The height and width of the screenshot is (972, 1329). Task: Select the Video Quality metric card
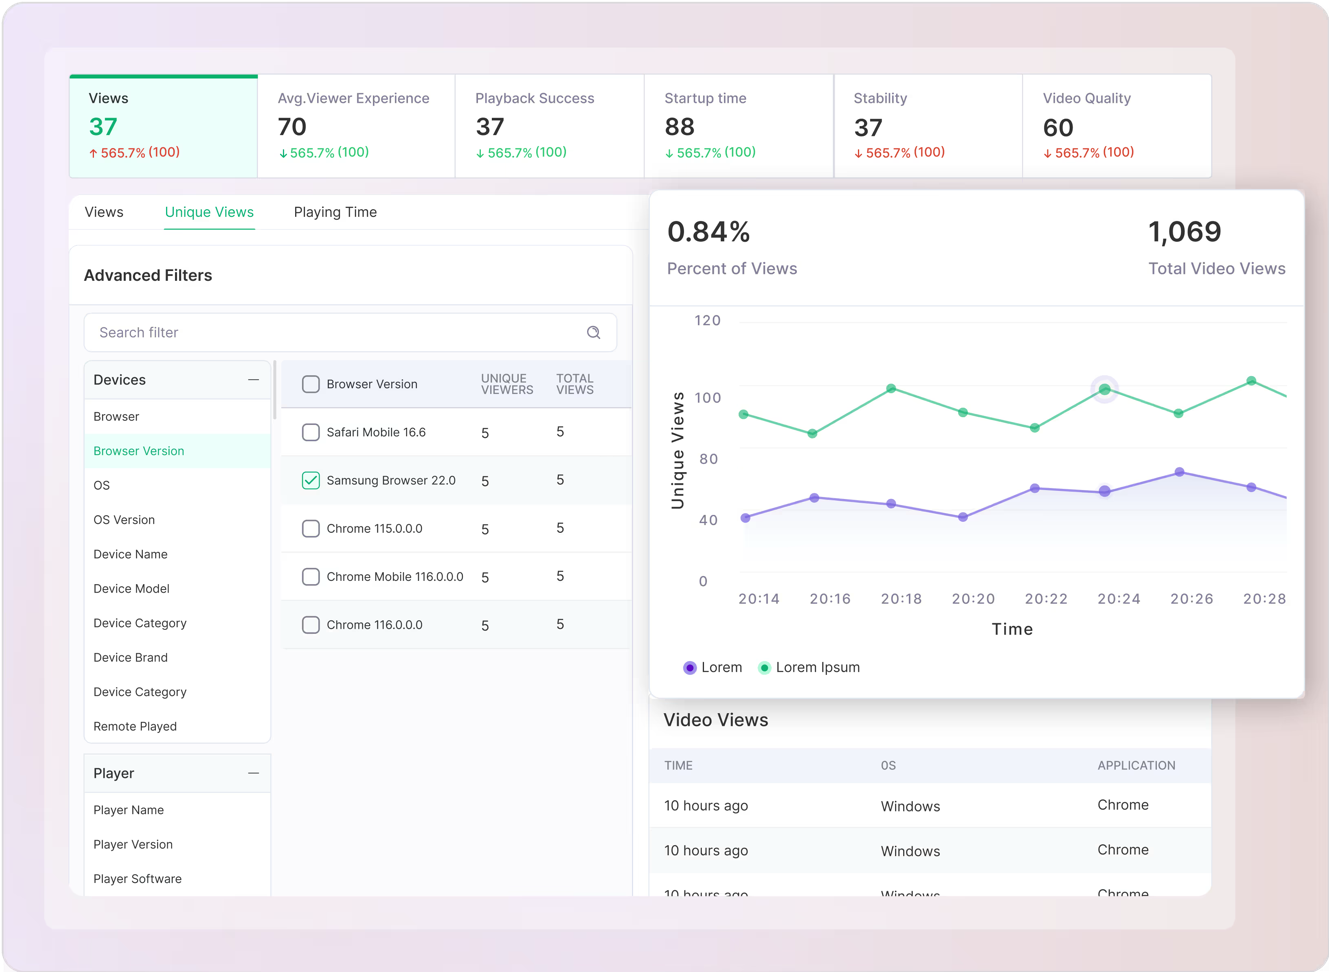coord(1117,126)
